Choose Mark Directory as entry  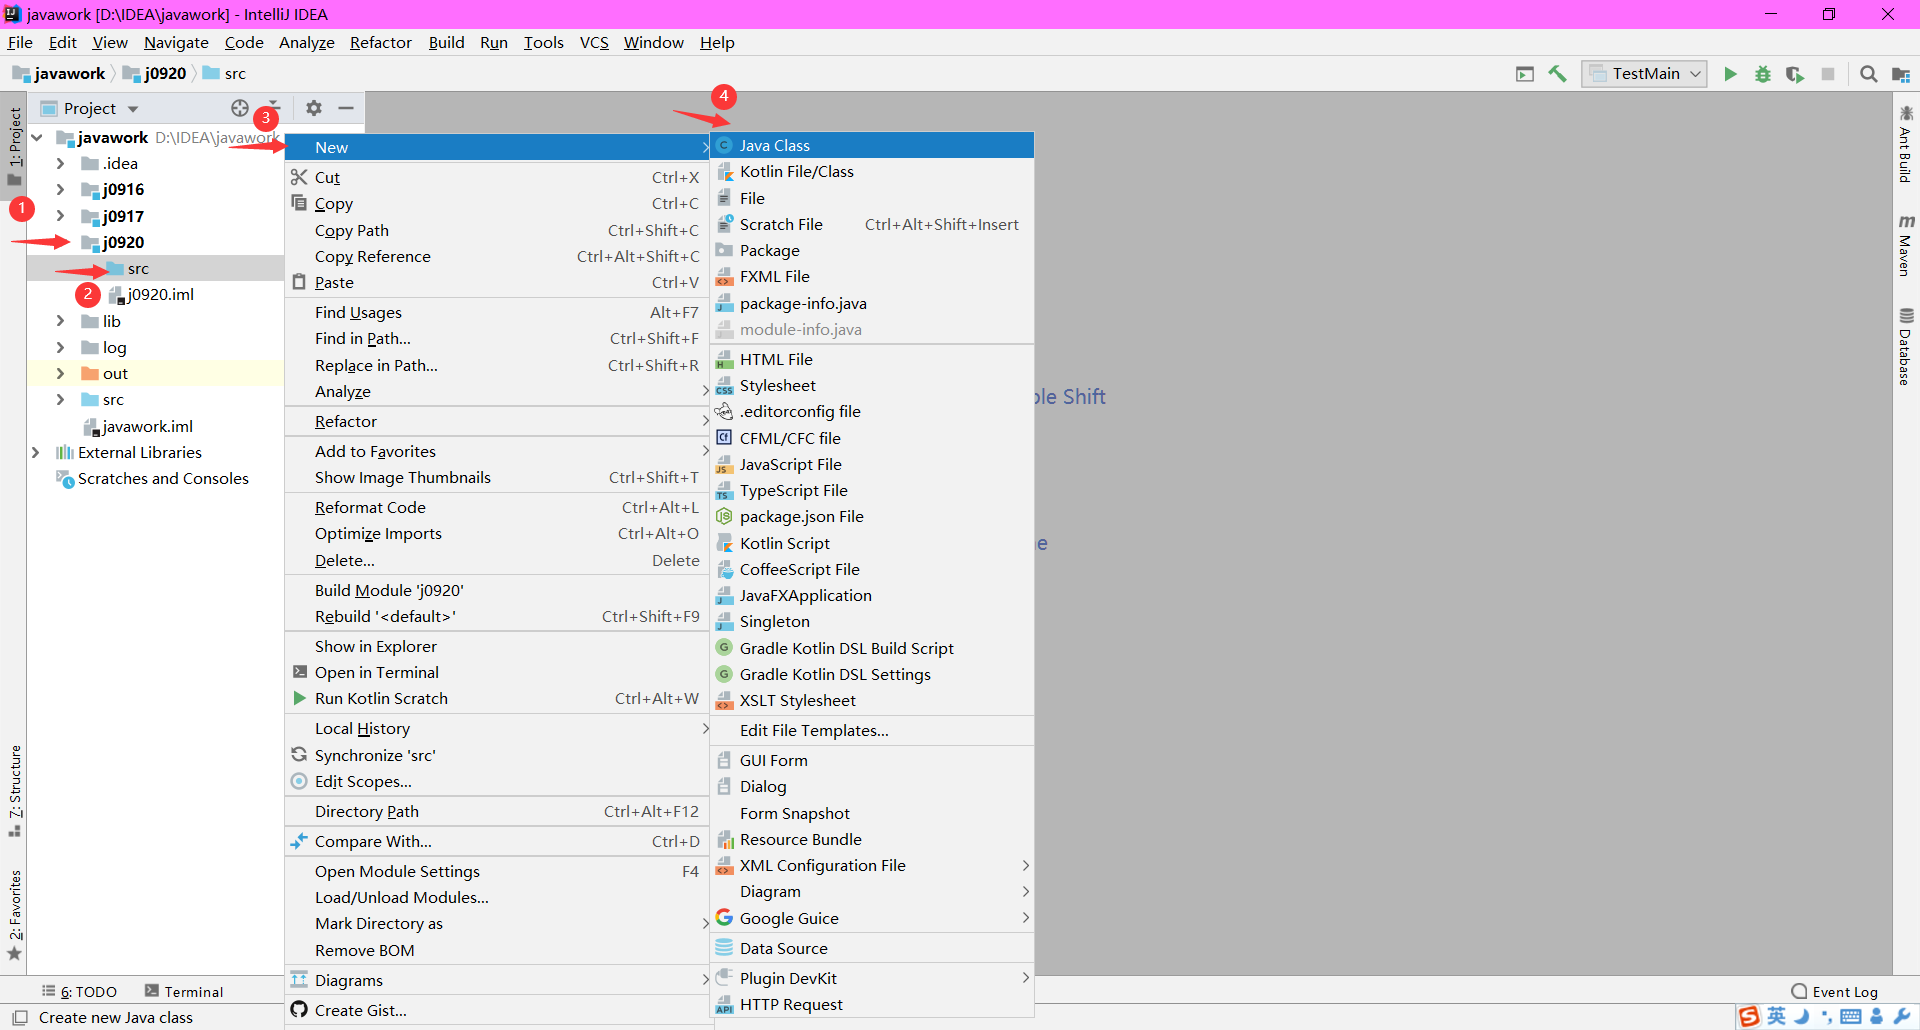coord(497,923)
